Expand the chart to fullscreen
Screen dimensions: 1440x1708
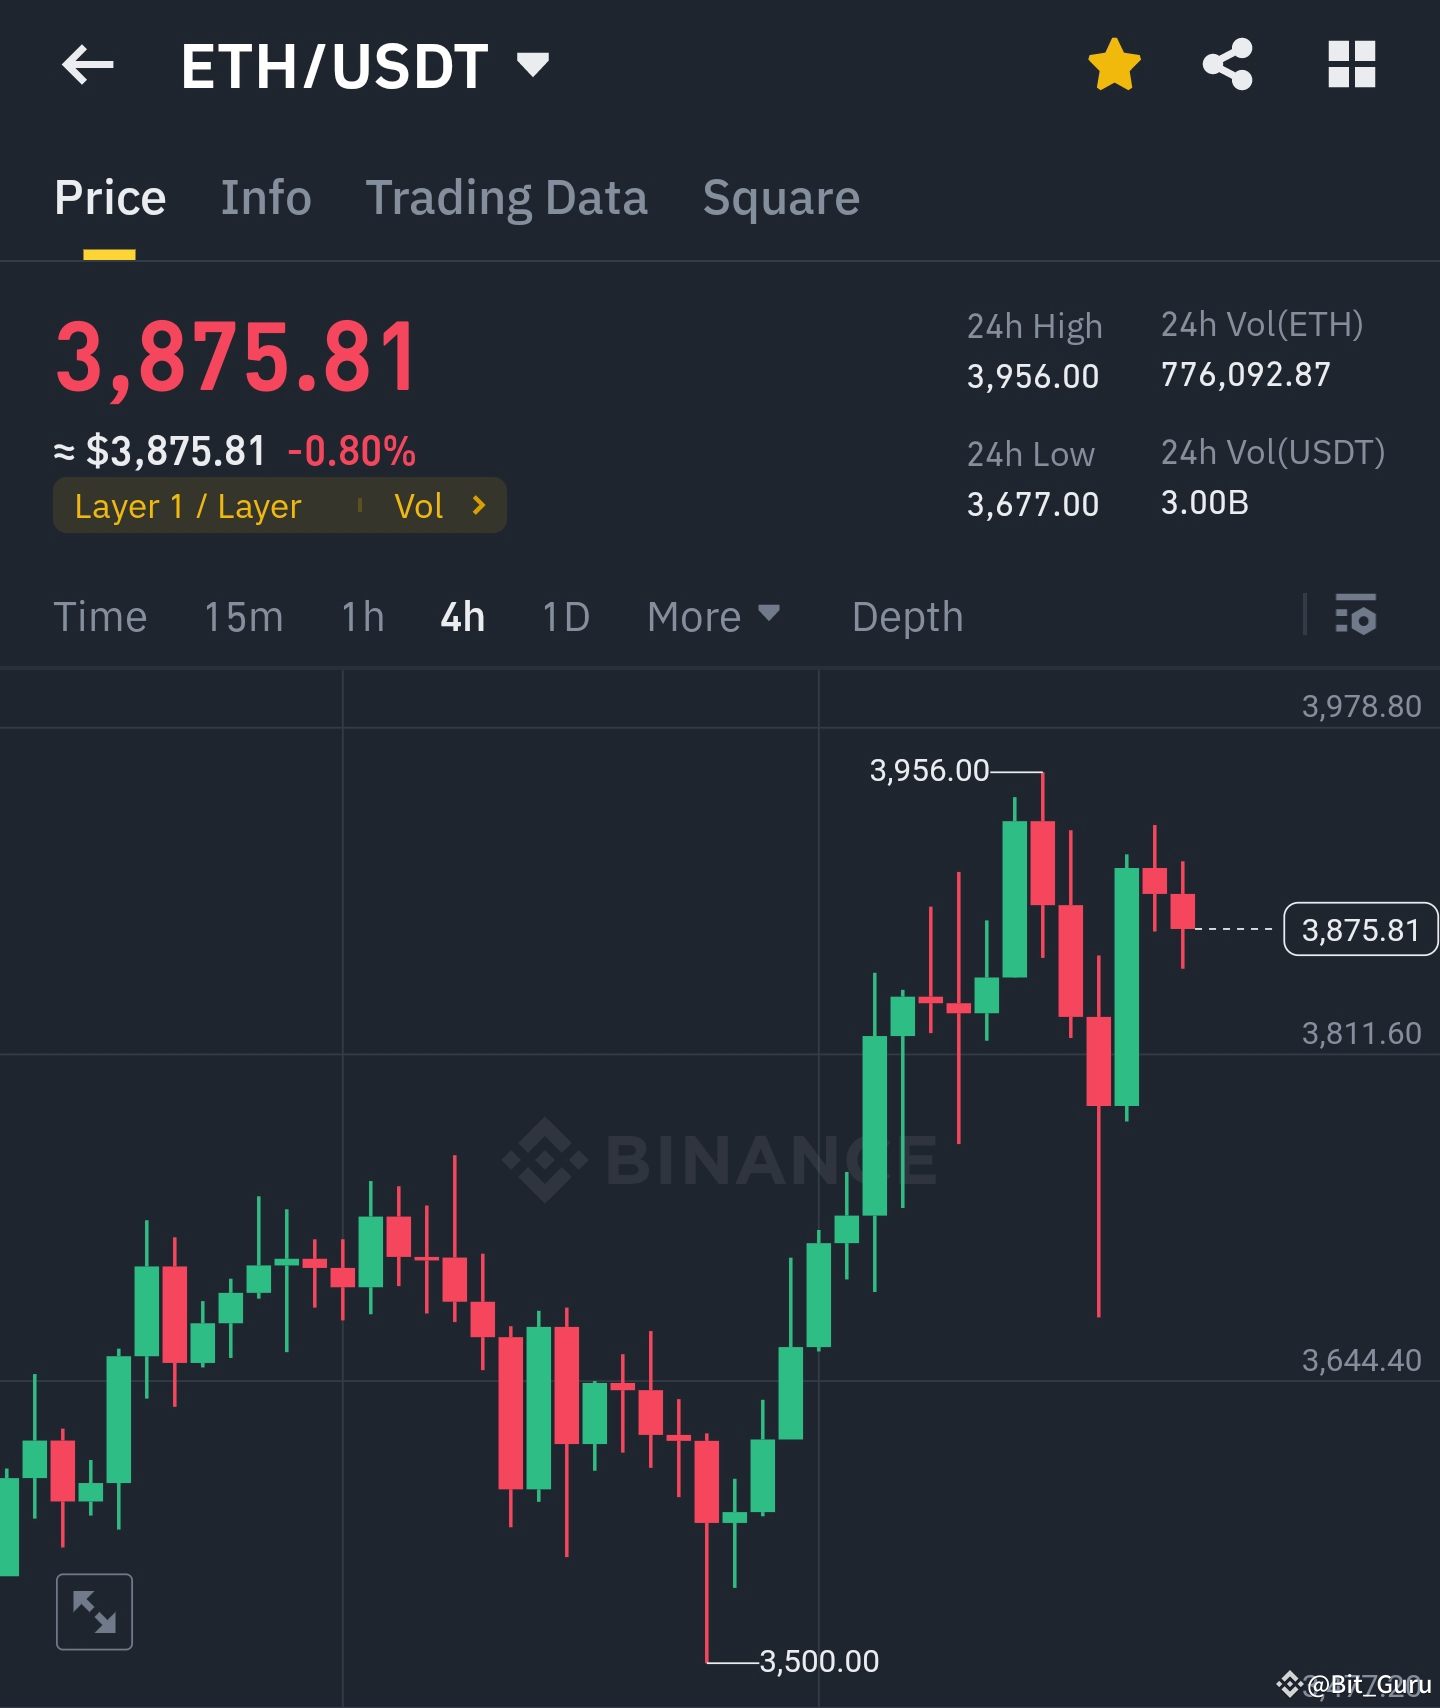[x=95, y=1609]
